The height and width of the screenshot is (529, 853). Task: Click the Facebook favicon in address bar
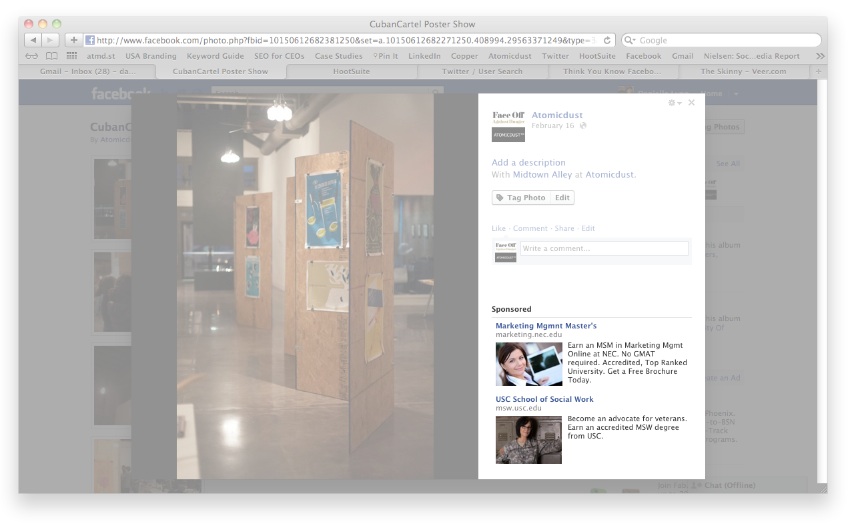[90, 40]
